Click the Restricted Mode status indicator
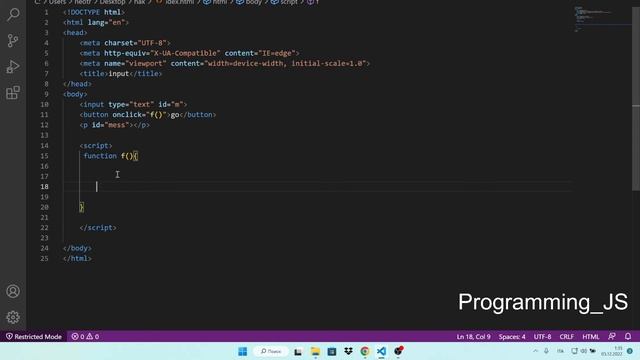 coord(33,337)
